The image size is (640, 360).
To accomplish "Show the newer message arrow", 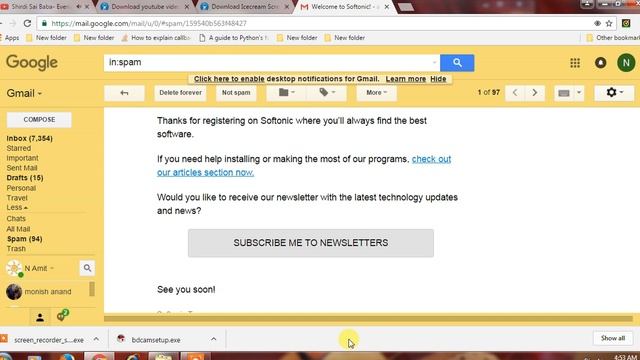I will (x=515, y=93).
